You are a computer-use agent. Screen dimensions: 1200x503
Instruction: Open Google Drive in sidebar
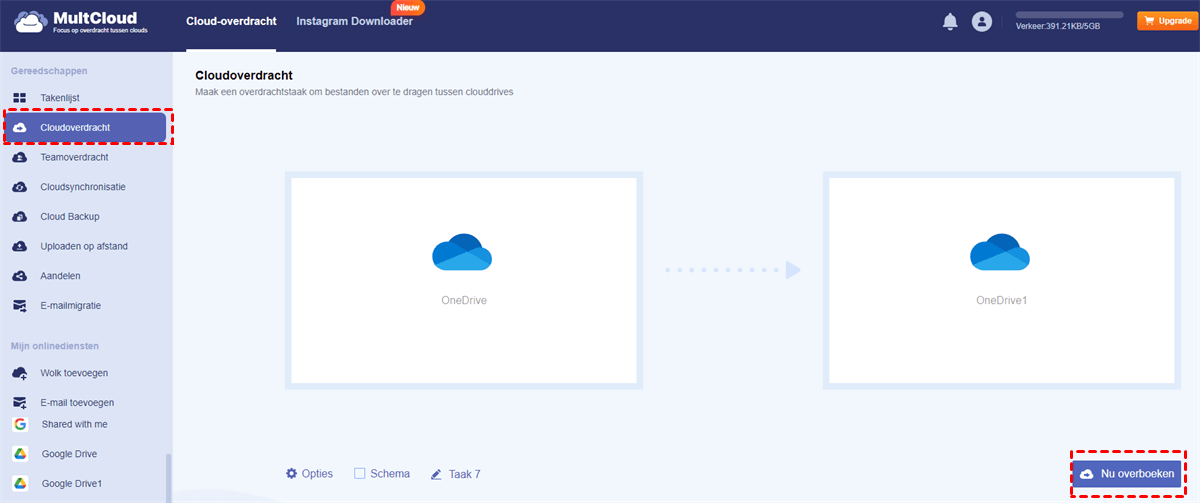point(69,454)
